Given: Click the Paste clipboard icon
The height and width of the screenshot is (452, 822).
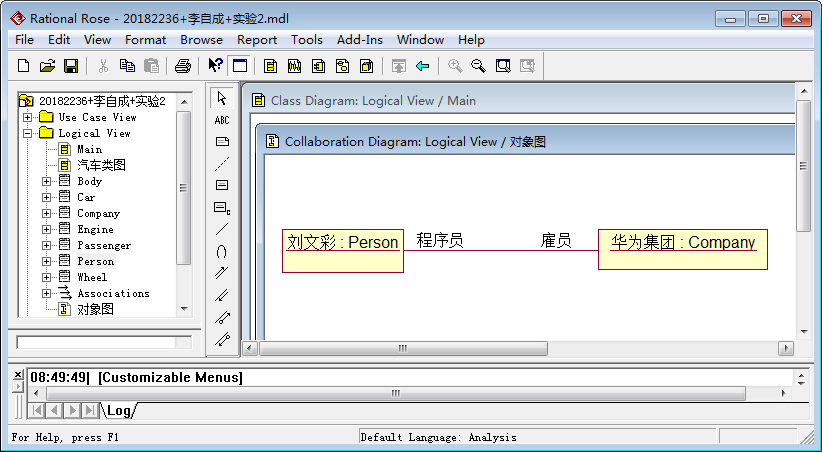Looking at the screenshot, I should click(151, 66).
